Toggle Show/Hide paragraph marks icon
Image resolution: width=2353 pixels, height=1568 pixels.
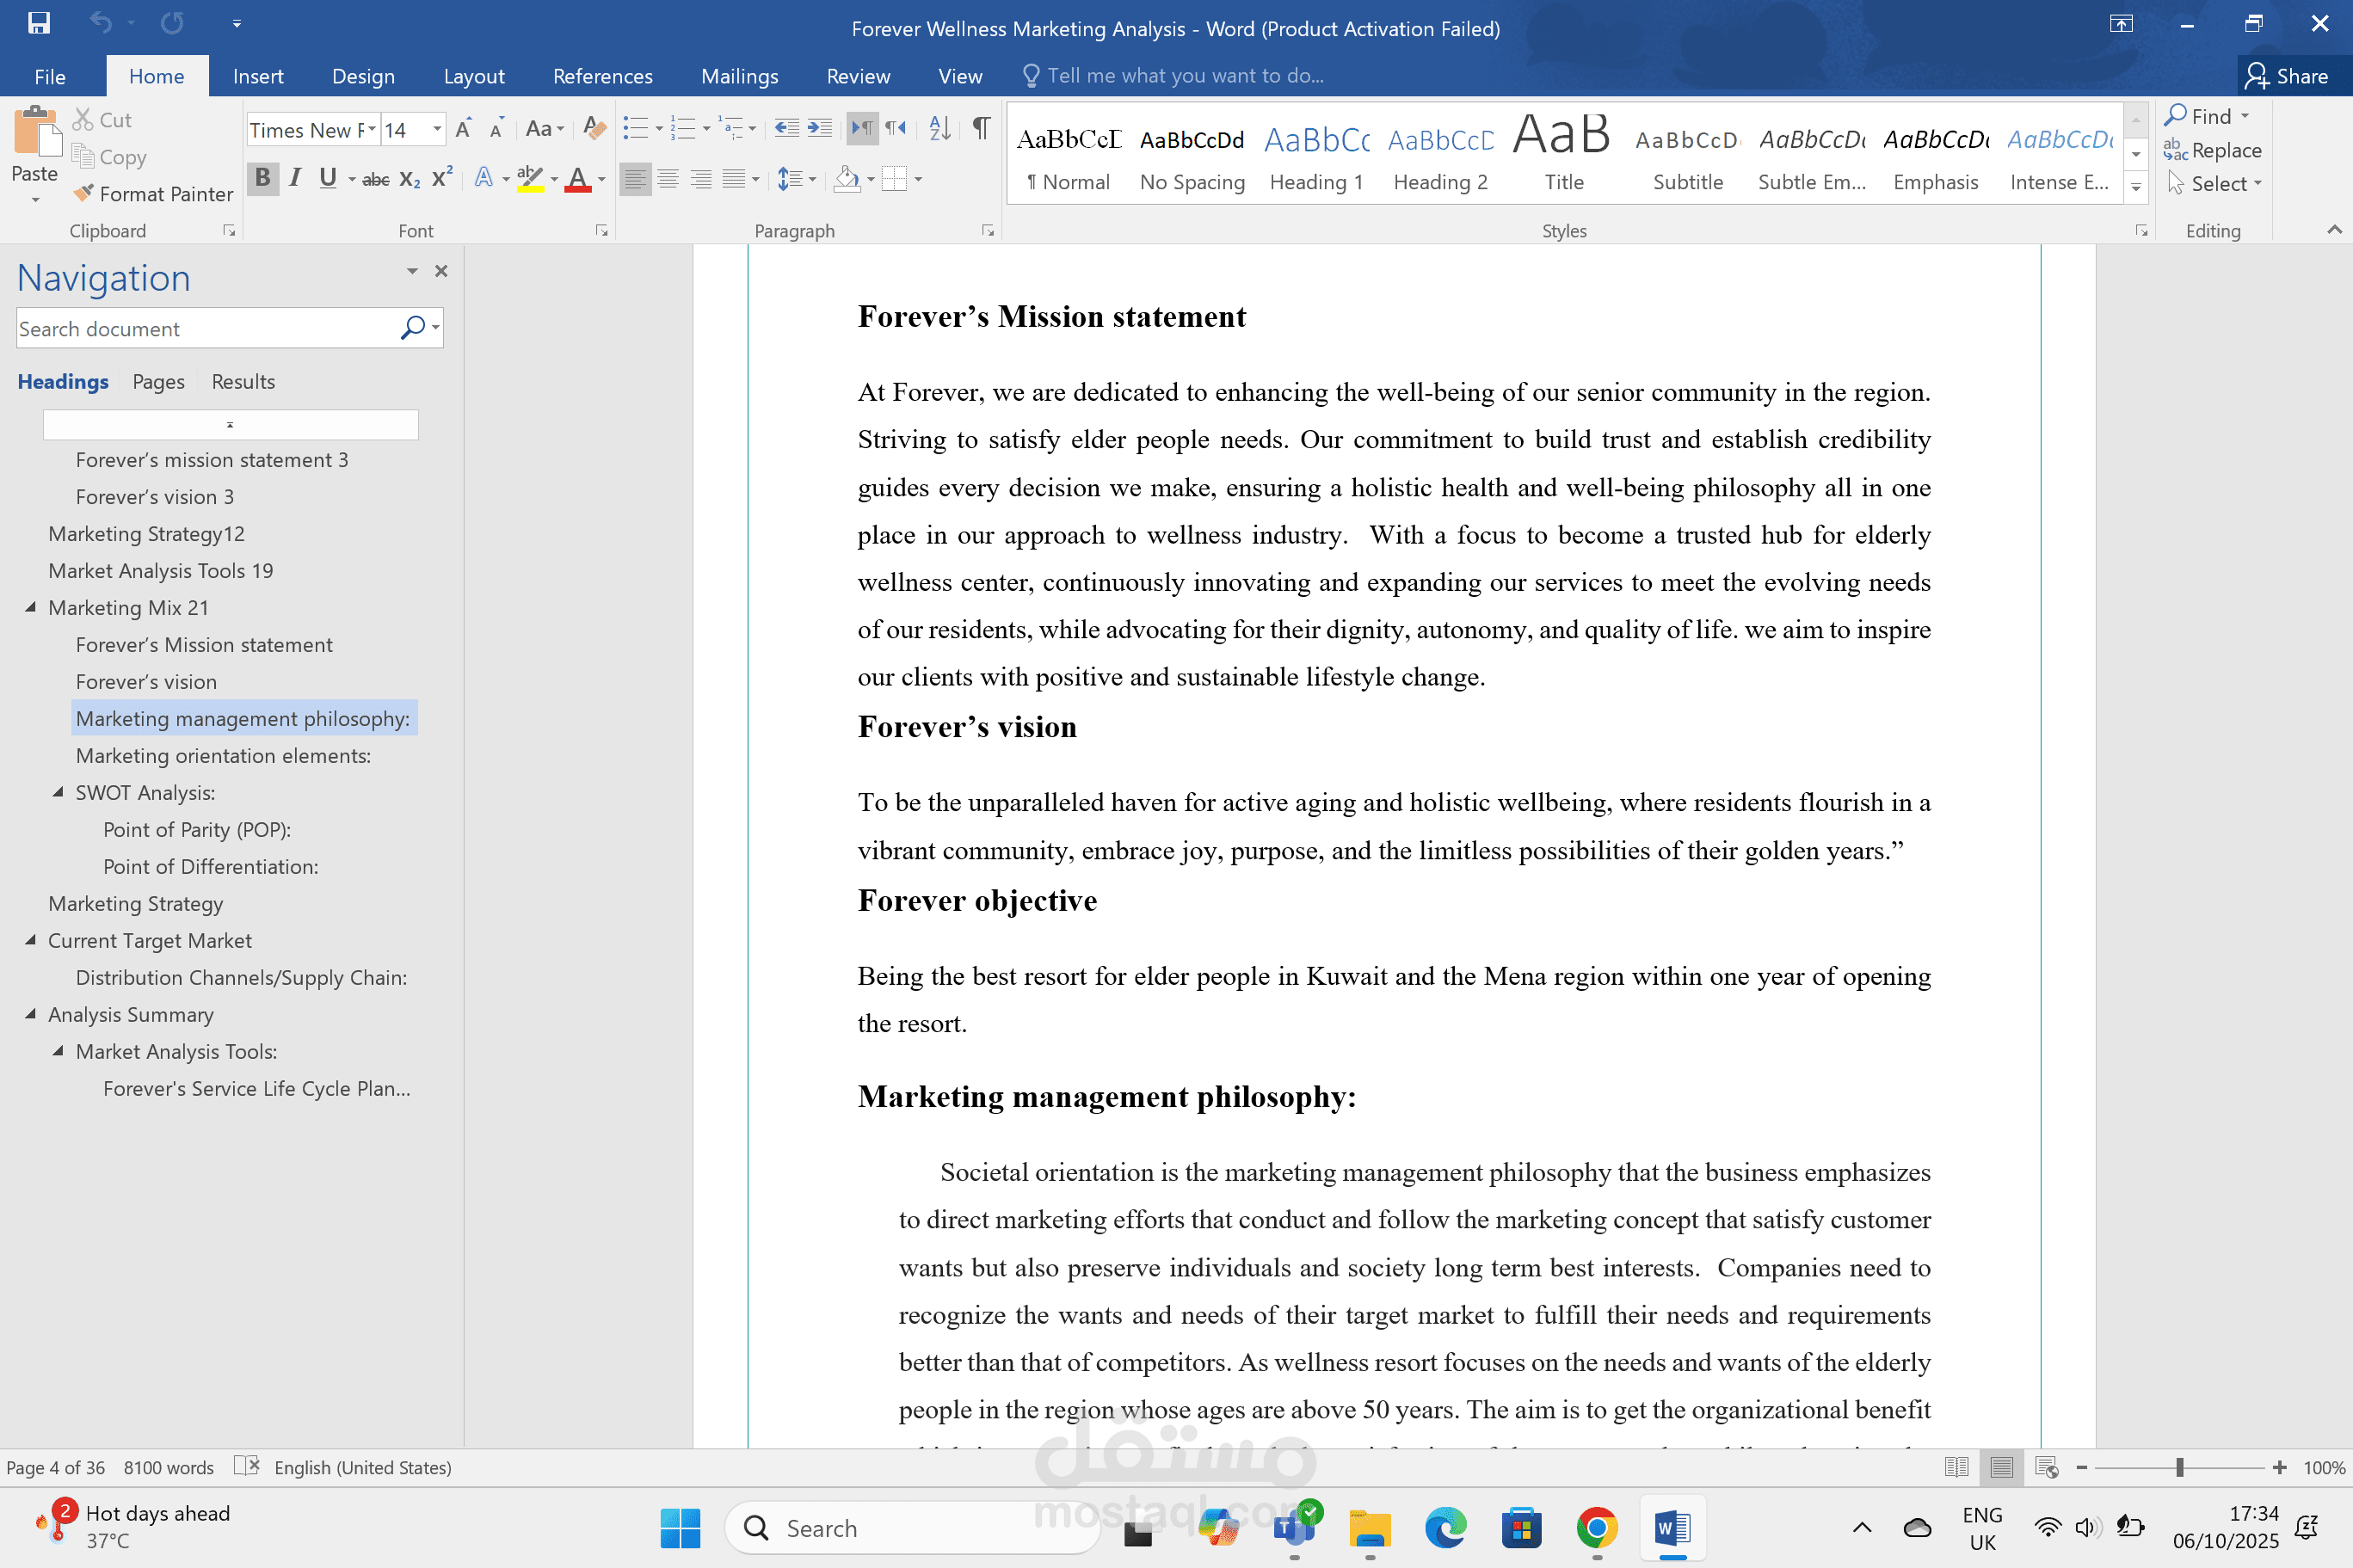(981, 128)
